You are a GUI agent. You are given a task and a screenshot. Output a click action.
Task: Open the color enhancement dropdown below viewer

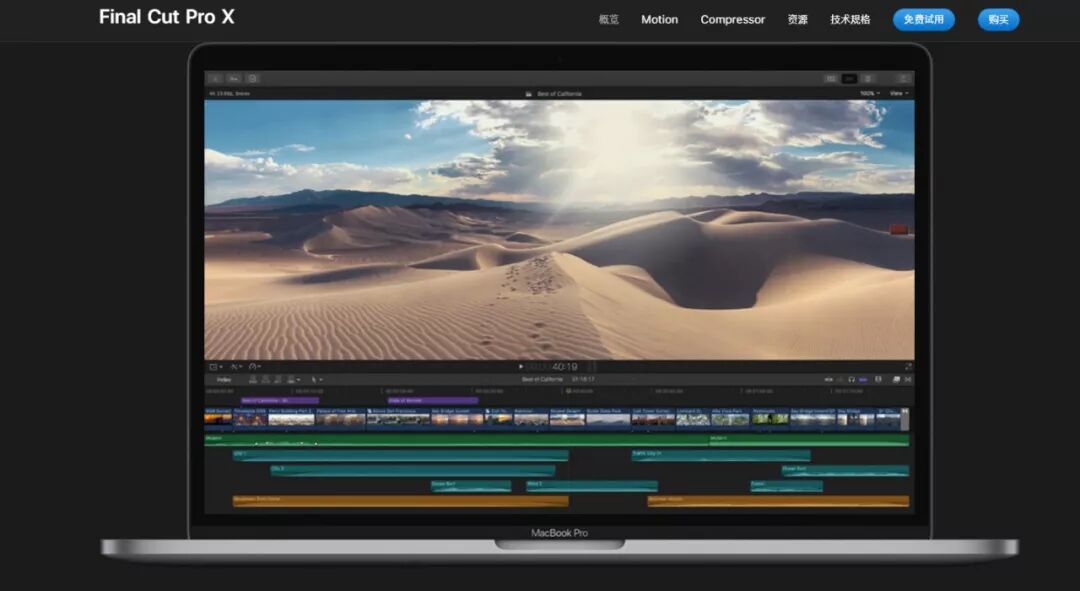click(236, 366)
